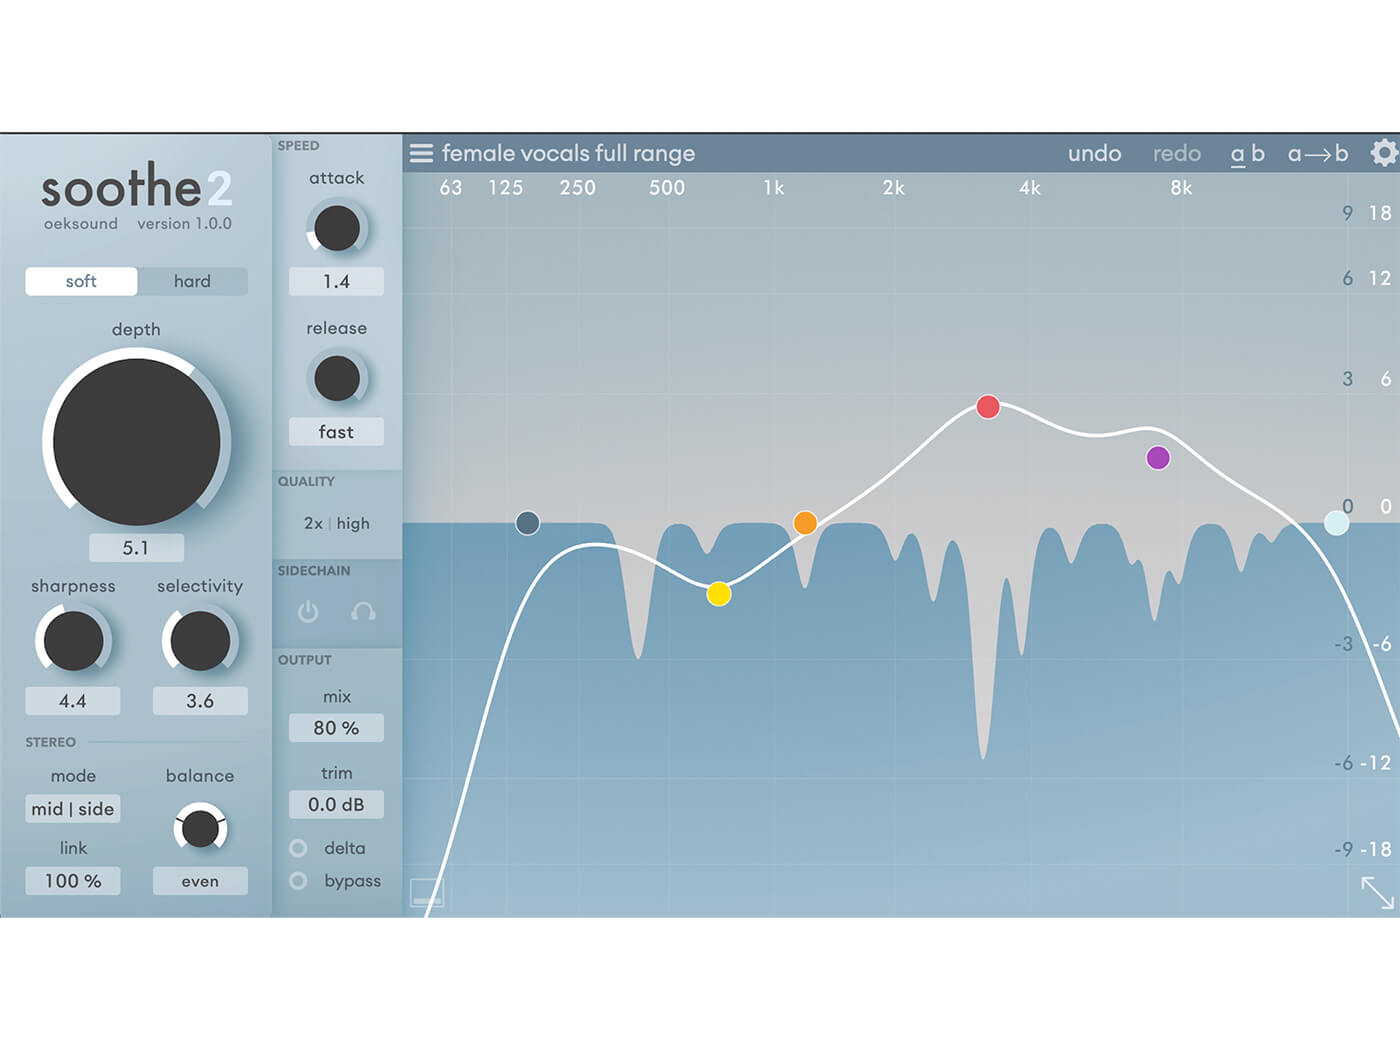Audition the sidechain using the headphone icon

pos(363,612)
